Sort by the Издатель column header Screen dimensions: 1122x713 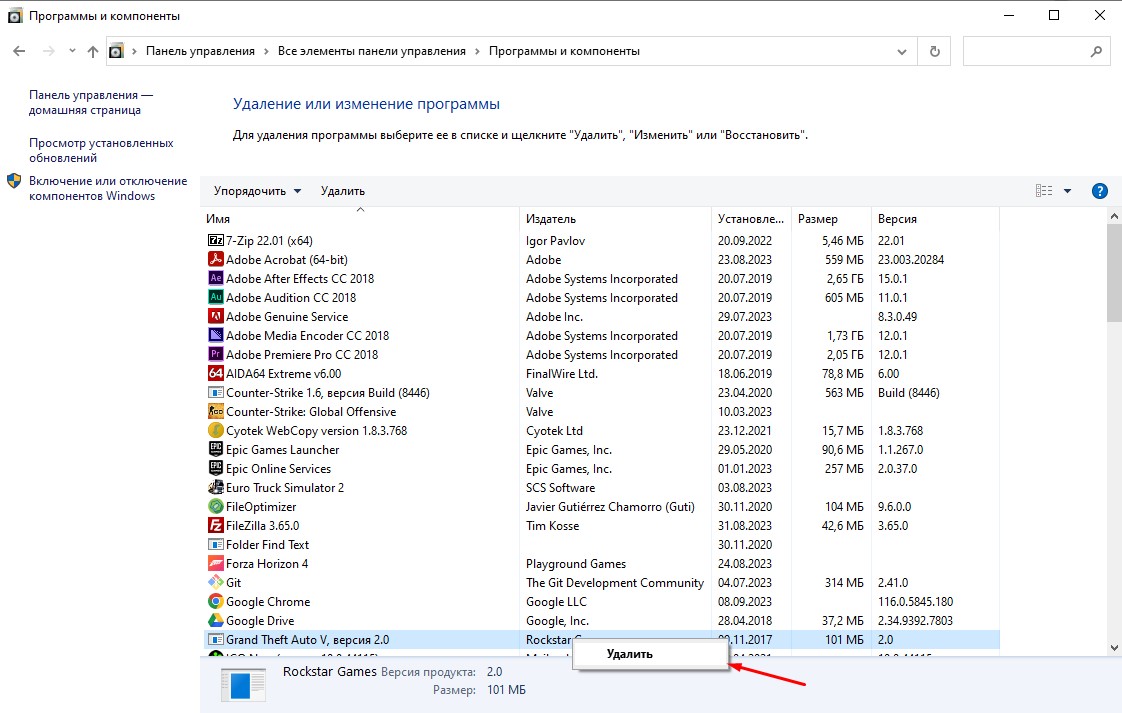point(550,218)
